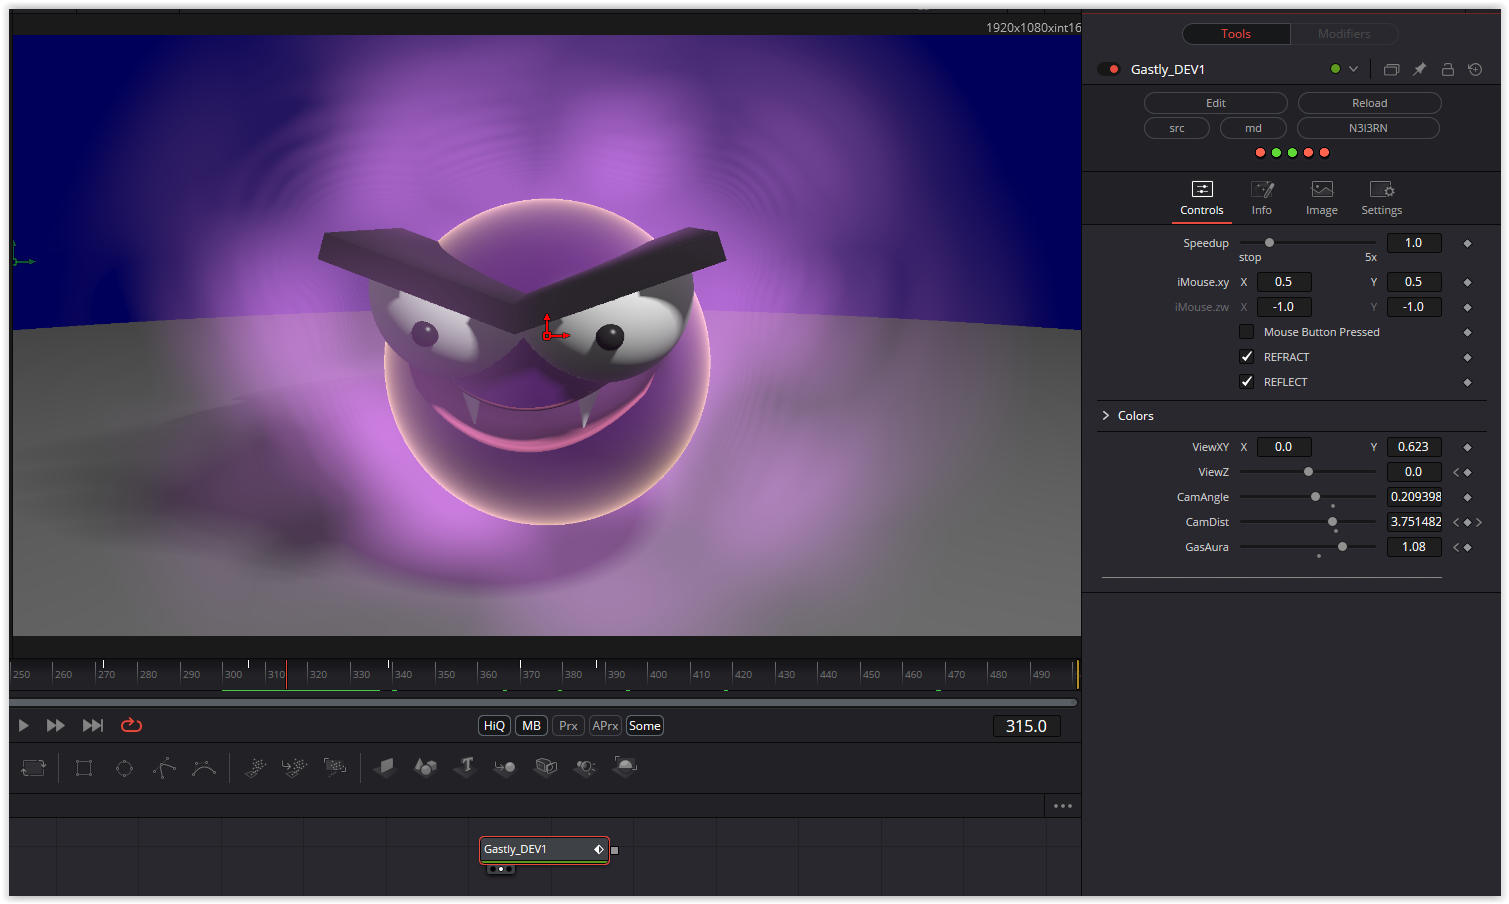Add a particle Merge node from the toolbar
Screen dimensions: 1509x904
pos(294,768)
